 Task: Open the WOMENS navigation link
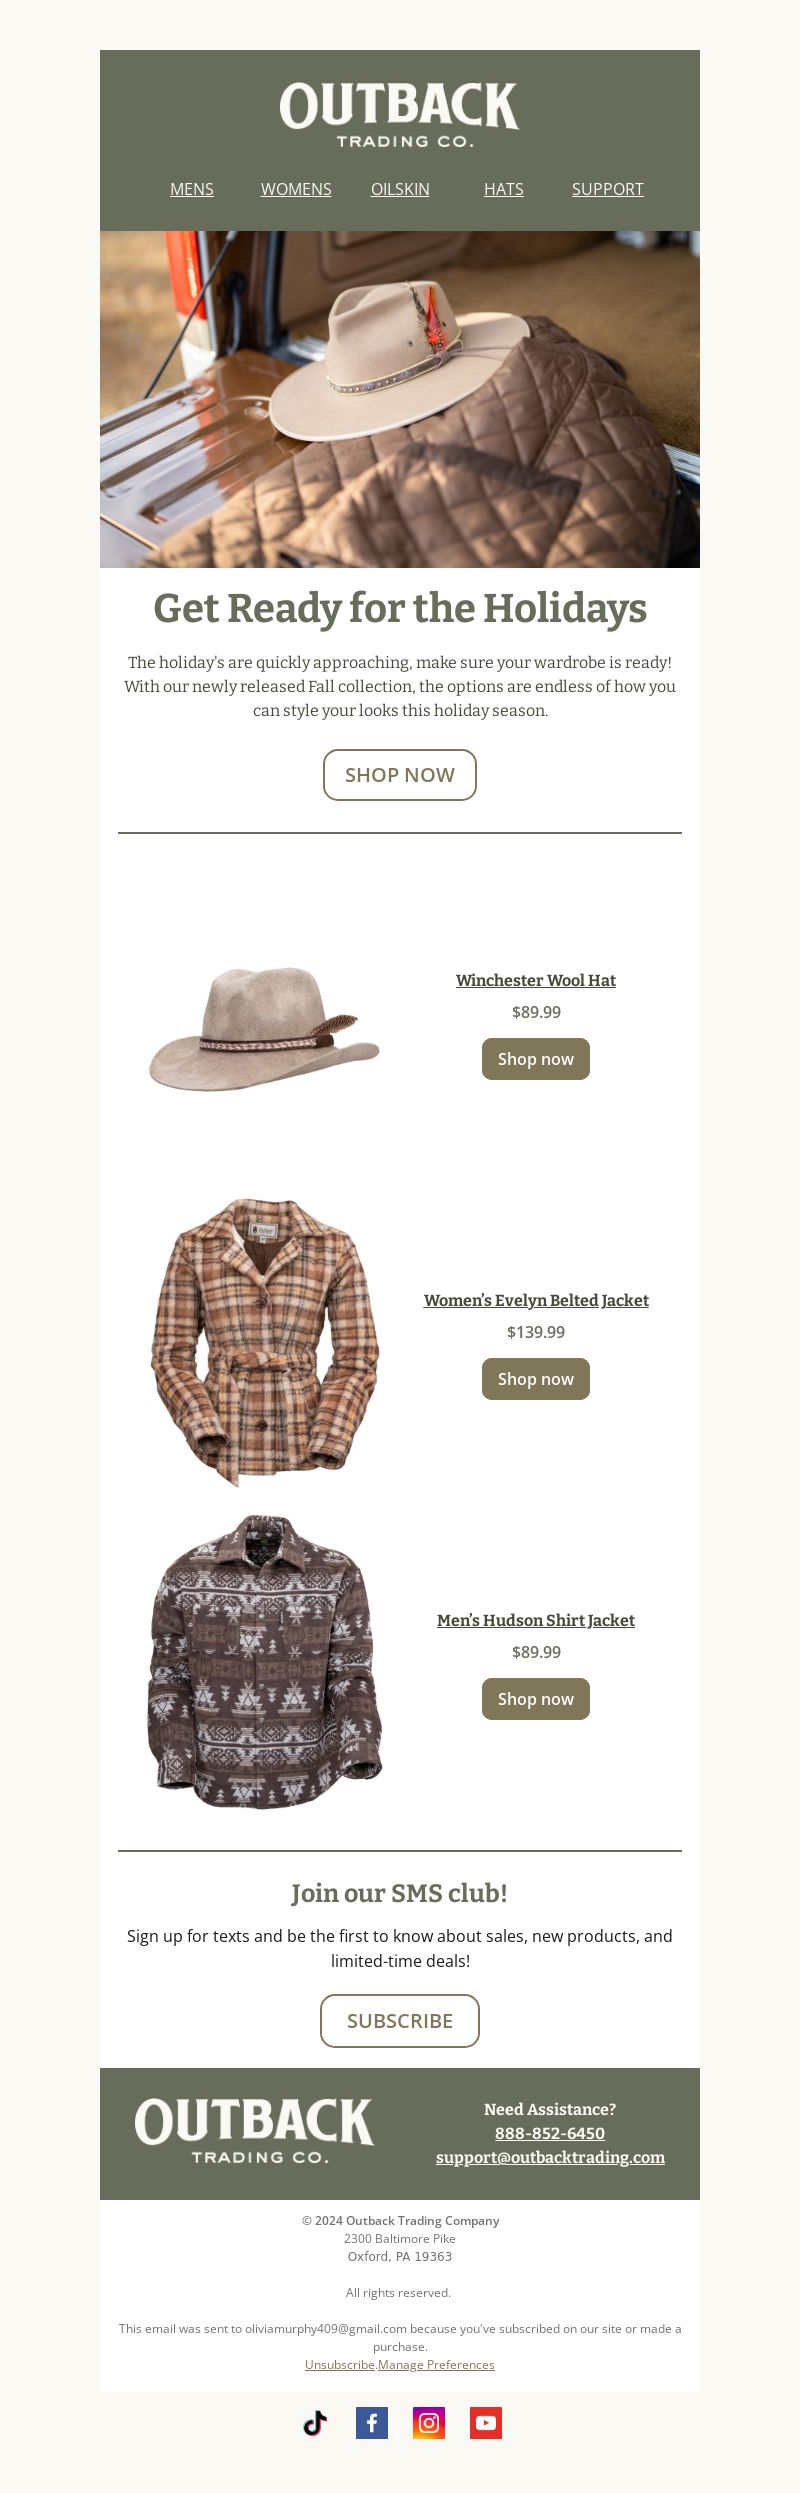click(x=296, y=189)
